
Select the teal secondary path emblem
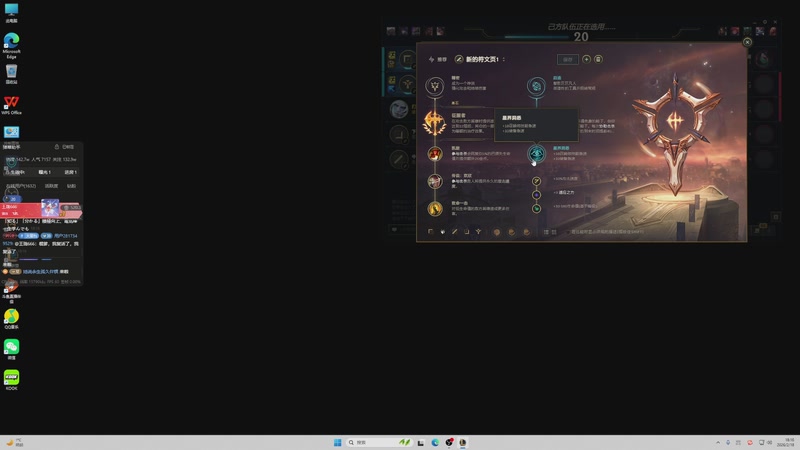coord(536,86)
